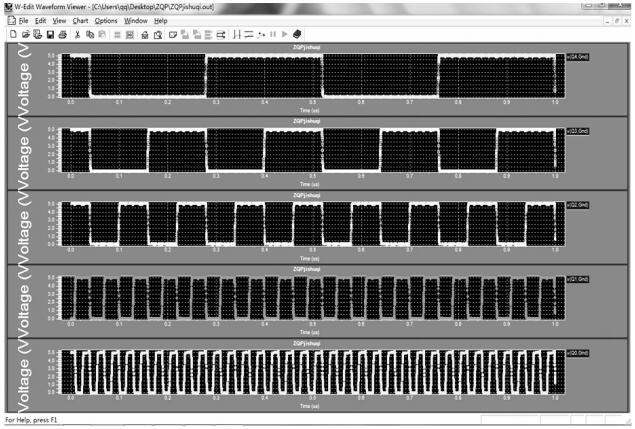Click the second stacked windows toolbar icon
Screen dimensions: 635x429
click(x=197, y=35)
